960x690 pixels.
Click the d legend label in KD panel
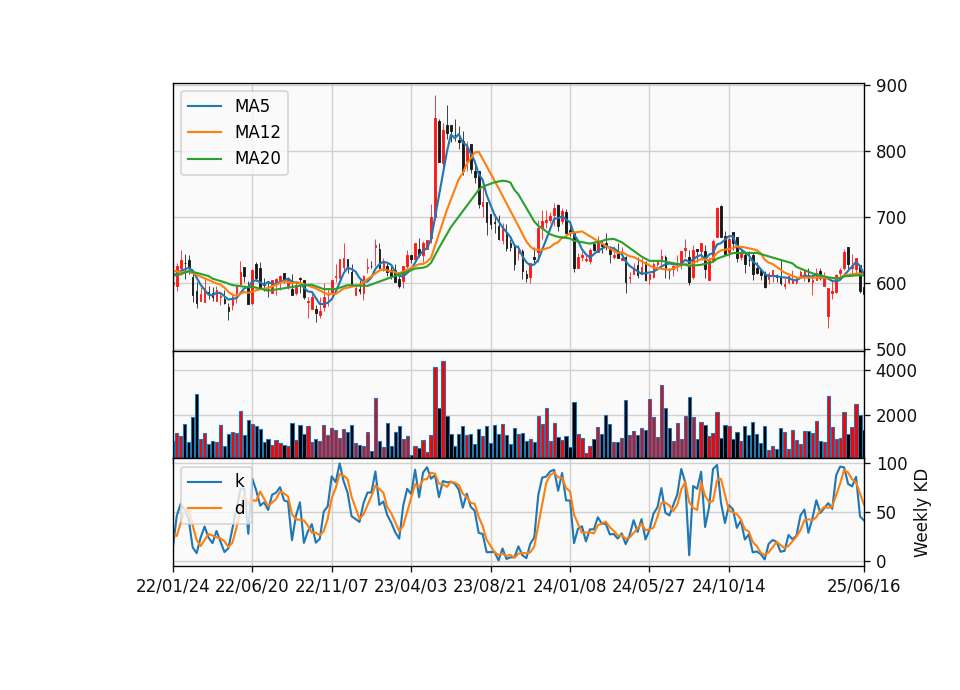(x=239, y=508)
